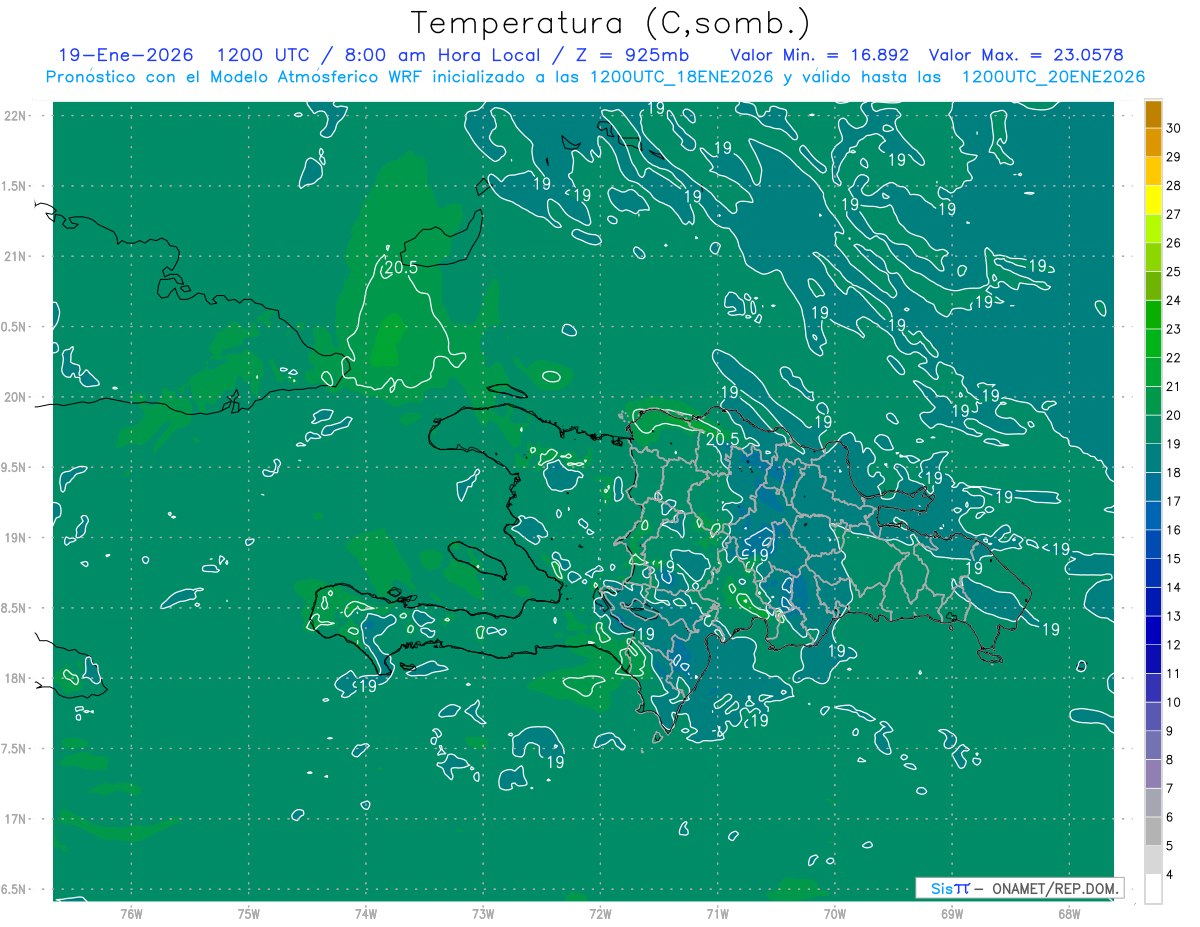Click the '8.5N' latitude label
The height and width of the screenshot is (927, 1200).
point(15,608)
